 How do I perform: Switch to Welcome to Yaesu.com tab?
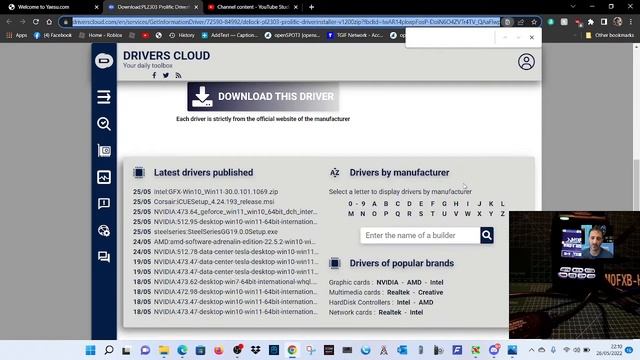pyautogui.click(x=49, y=7)
